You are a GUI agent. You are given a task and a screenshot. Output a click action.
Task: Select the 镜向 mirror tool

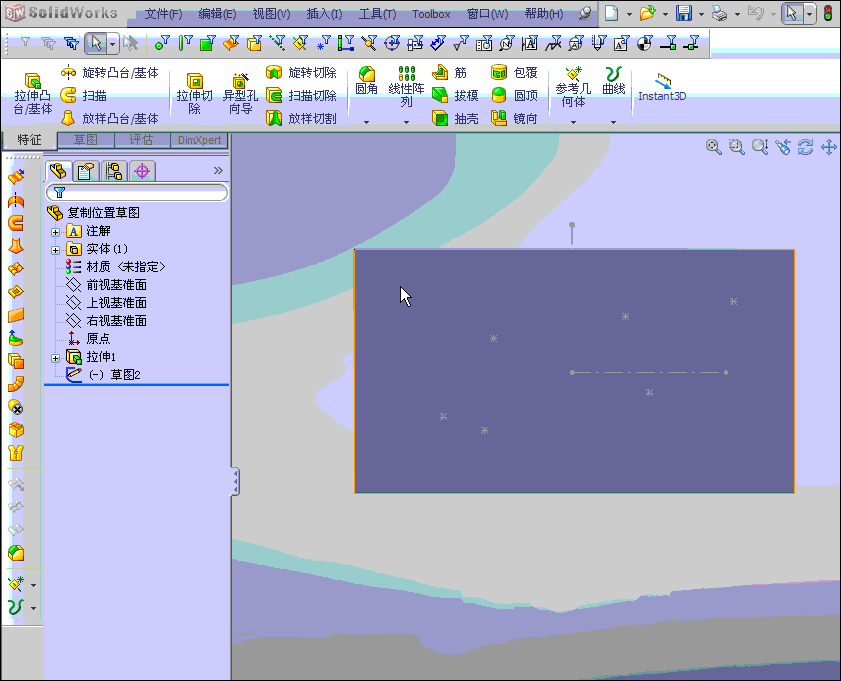tap(514, 118)
